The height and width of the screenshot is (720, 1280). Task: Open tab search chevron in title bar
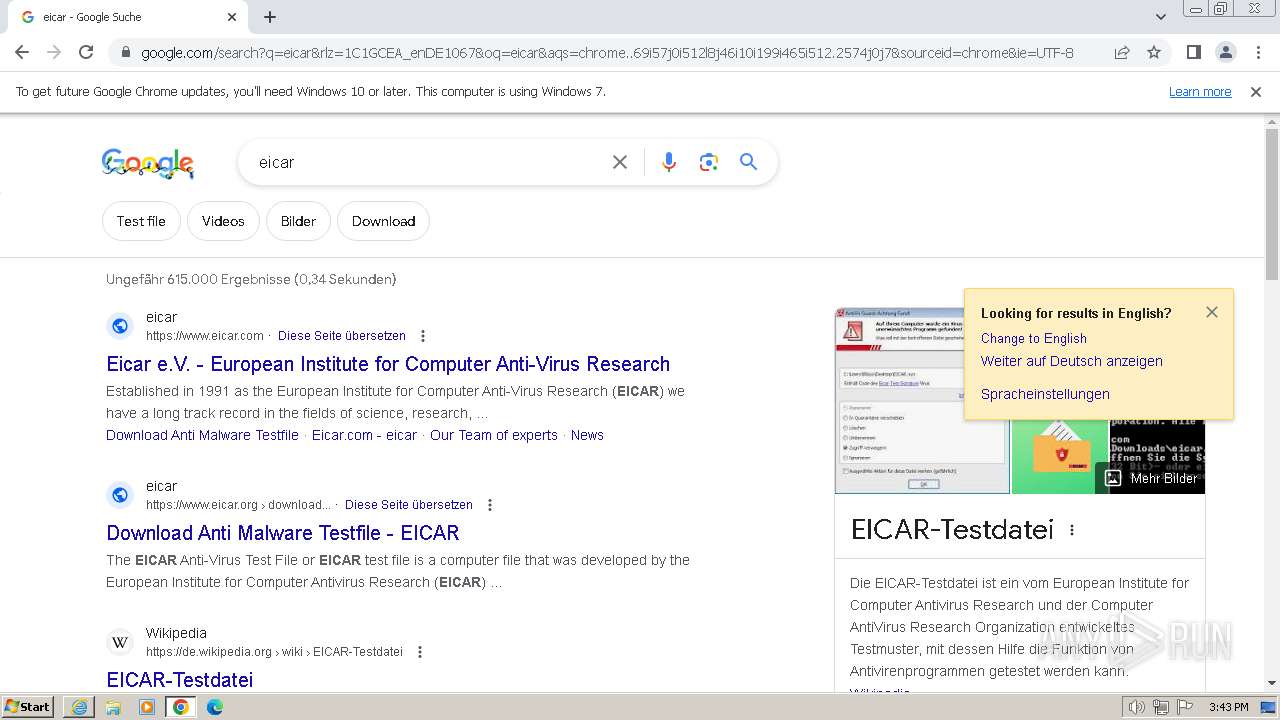(x=1161, y=17)
